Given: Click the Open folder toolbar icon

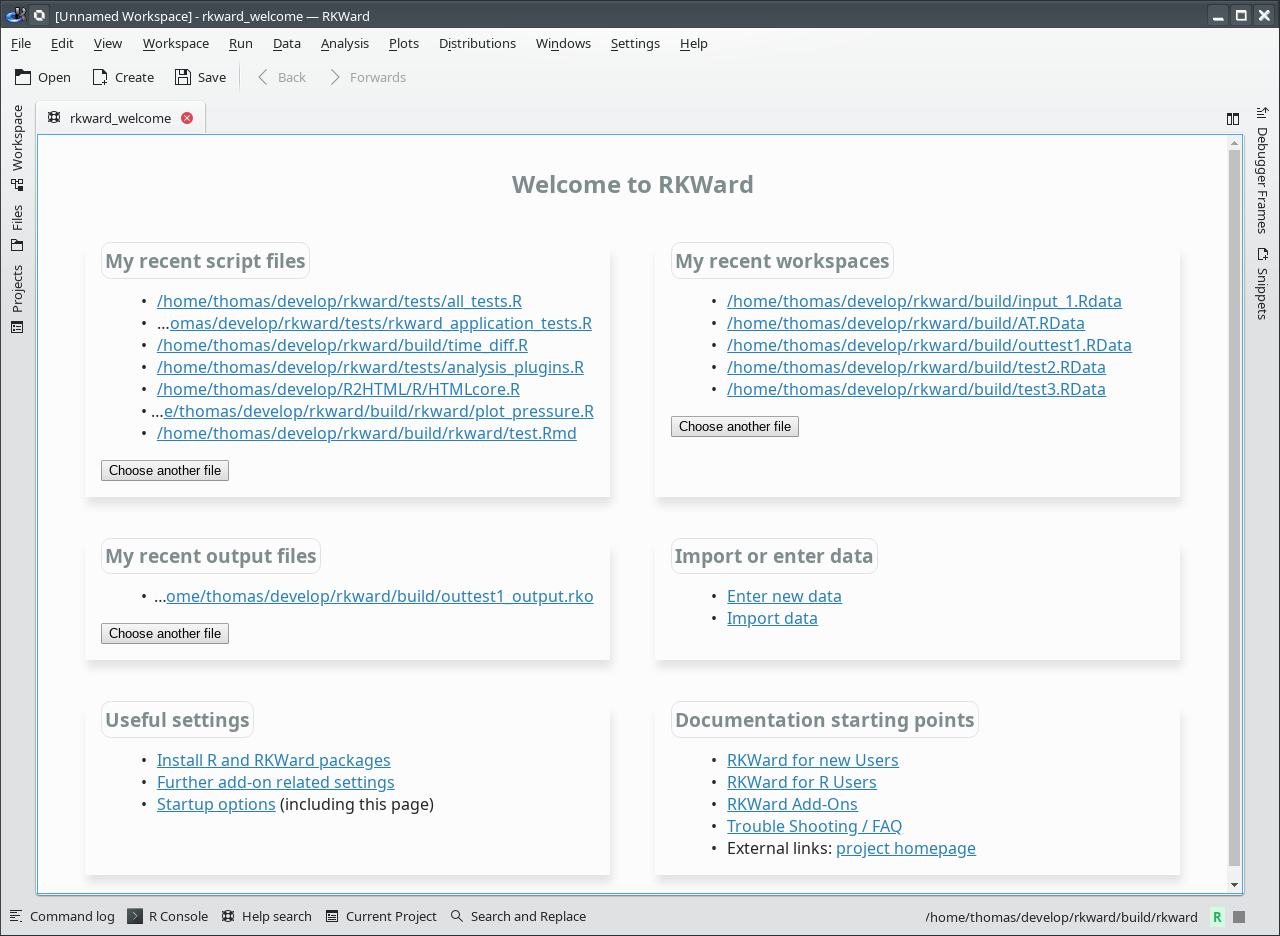Looking at the screenshot, I should (23, 77).
